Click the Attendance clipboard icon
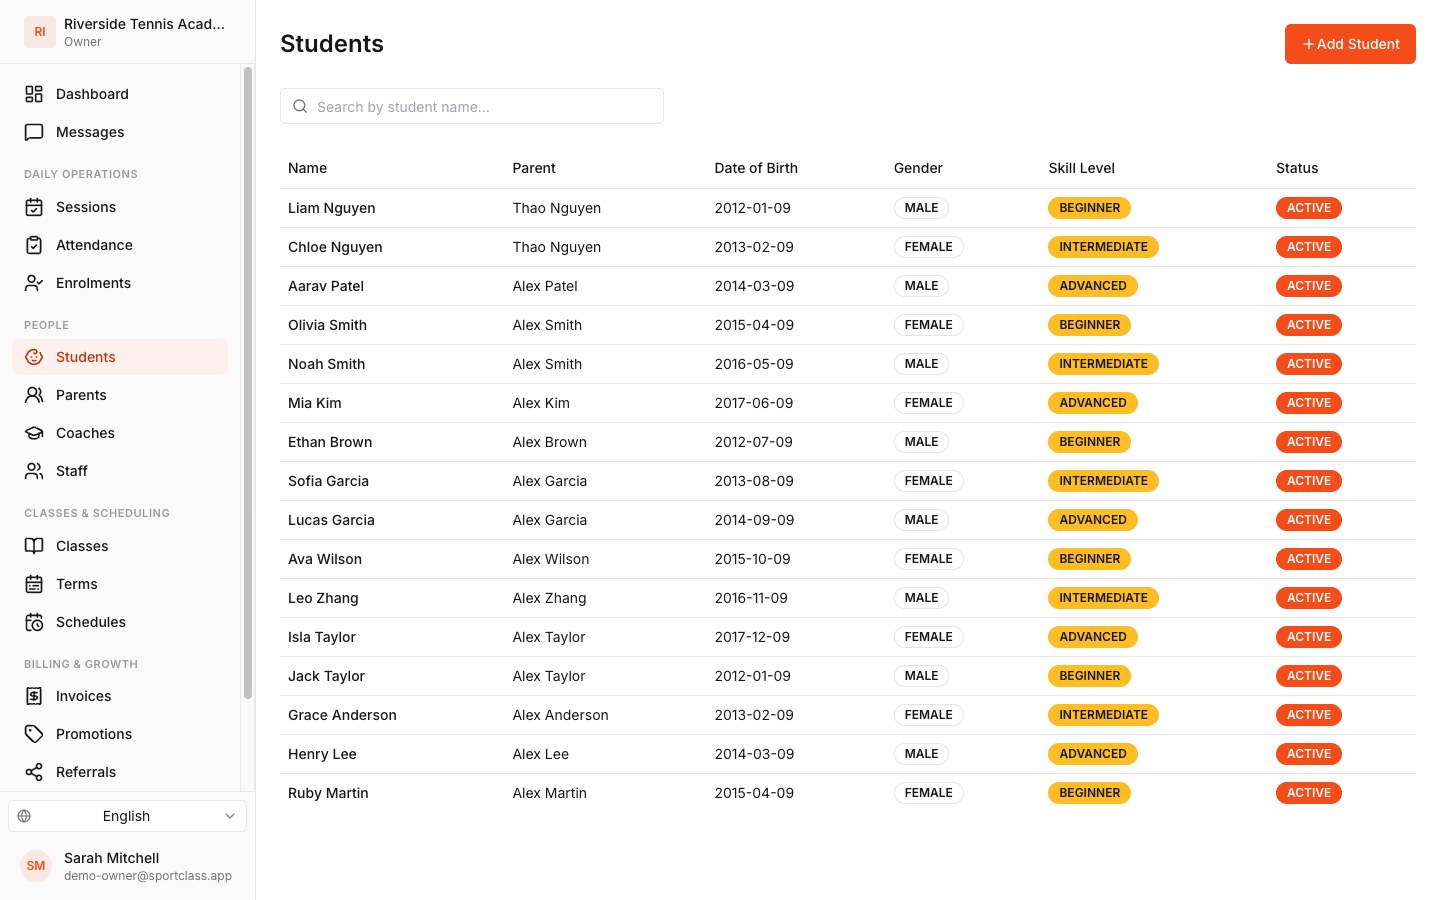Image resolution: width=1440 pixels, height=900 pixels. 34,245
